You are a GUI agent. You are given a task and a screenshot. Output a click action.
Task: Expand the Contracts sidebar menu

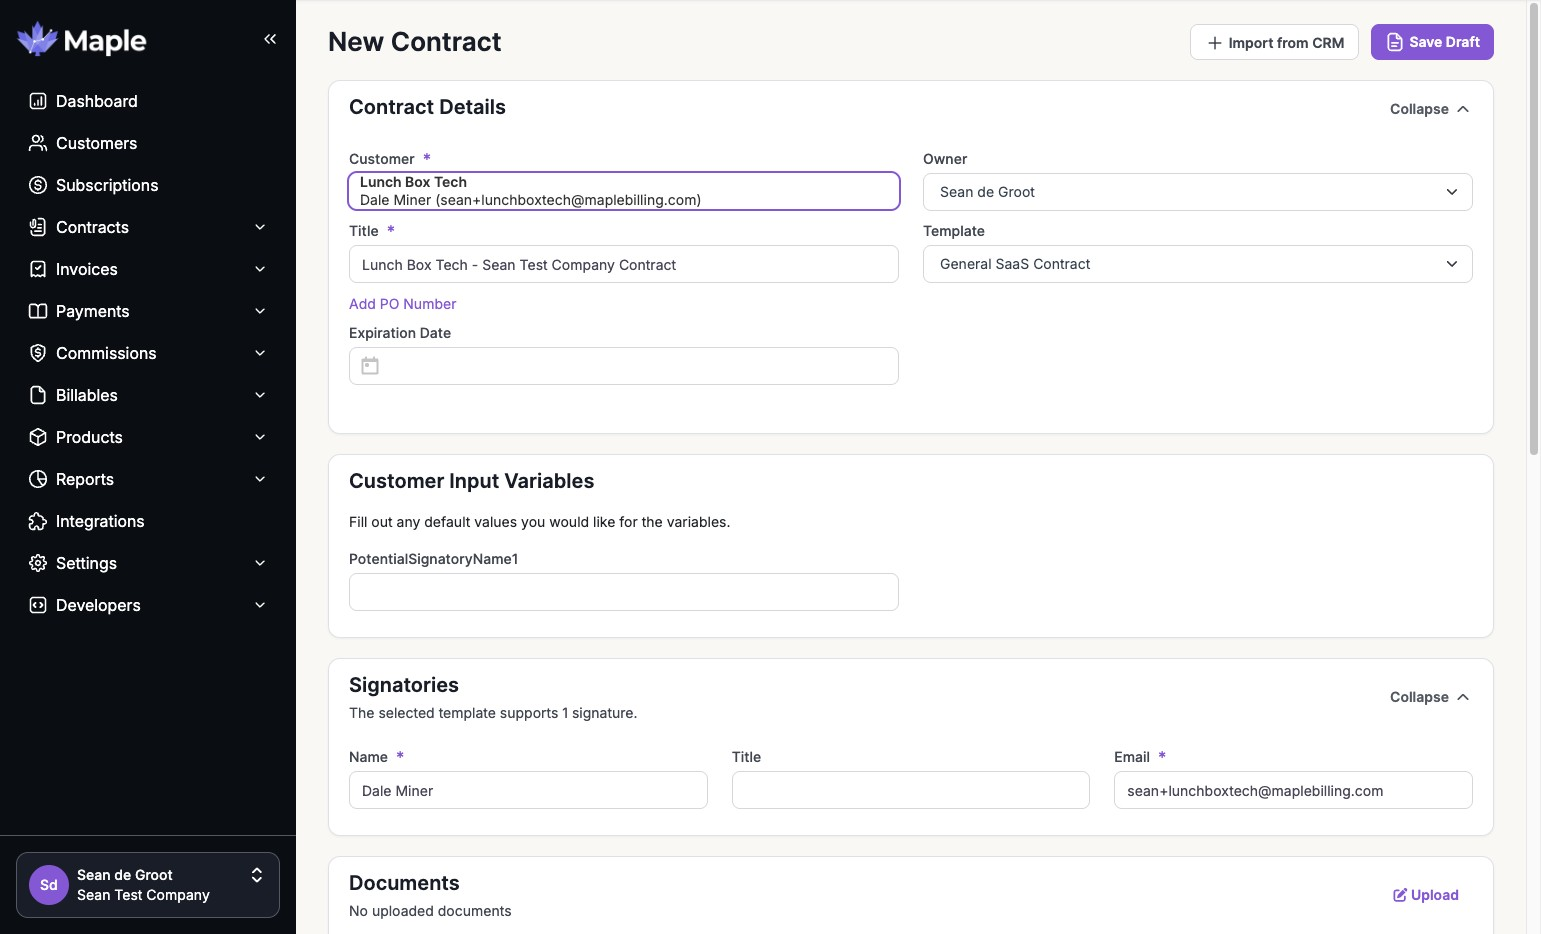point(260,227)
